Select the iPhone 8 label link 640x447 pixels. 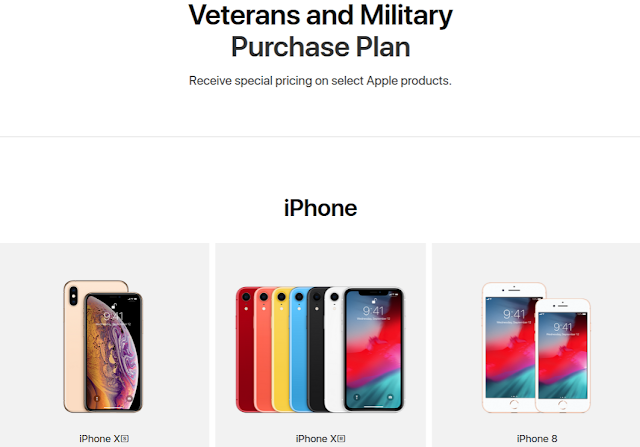pyautogui.click(x=537, y=438)
